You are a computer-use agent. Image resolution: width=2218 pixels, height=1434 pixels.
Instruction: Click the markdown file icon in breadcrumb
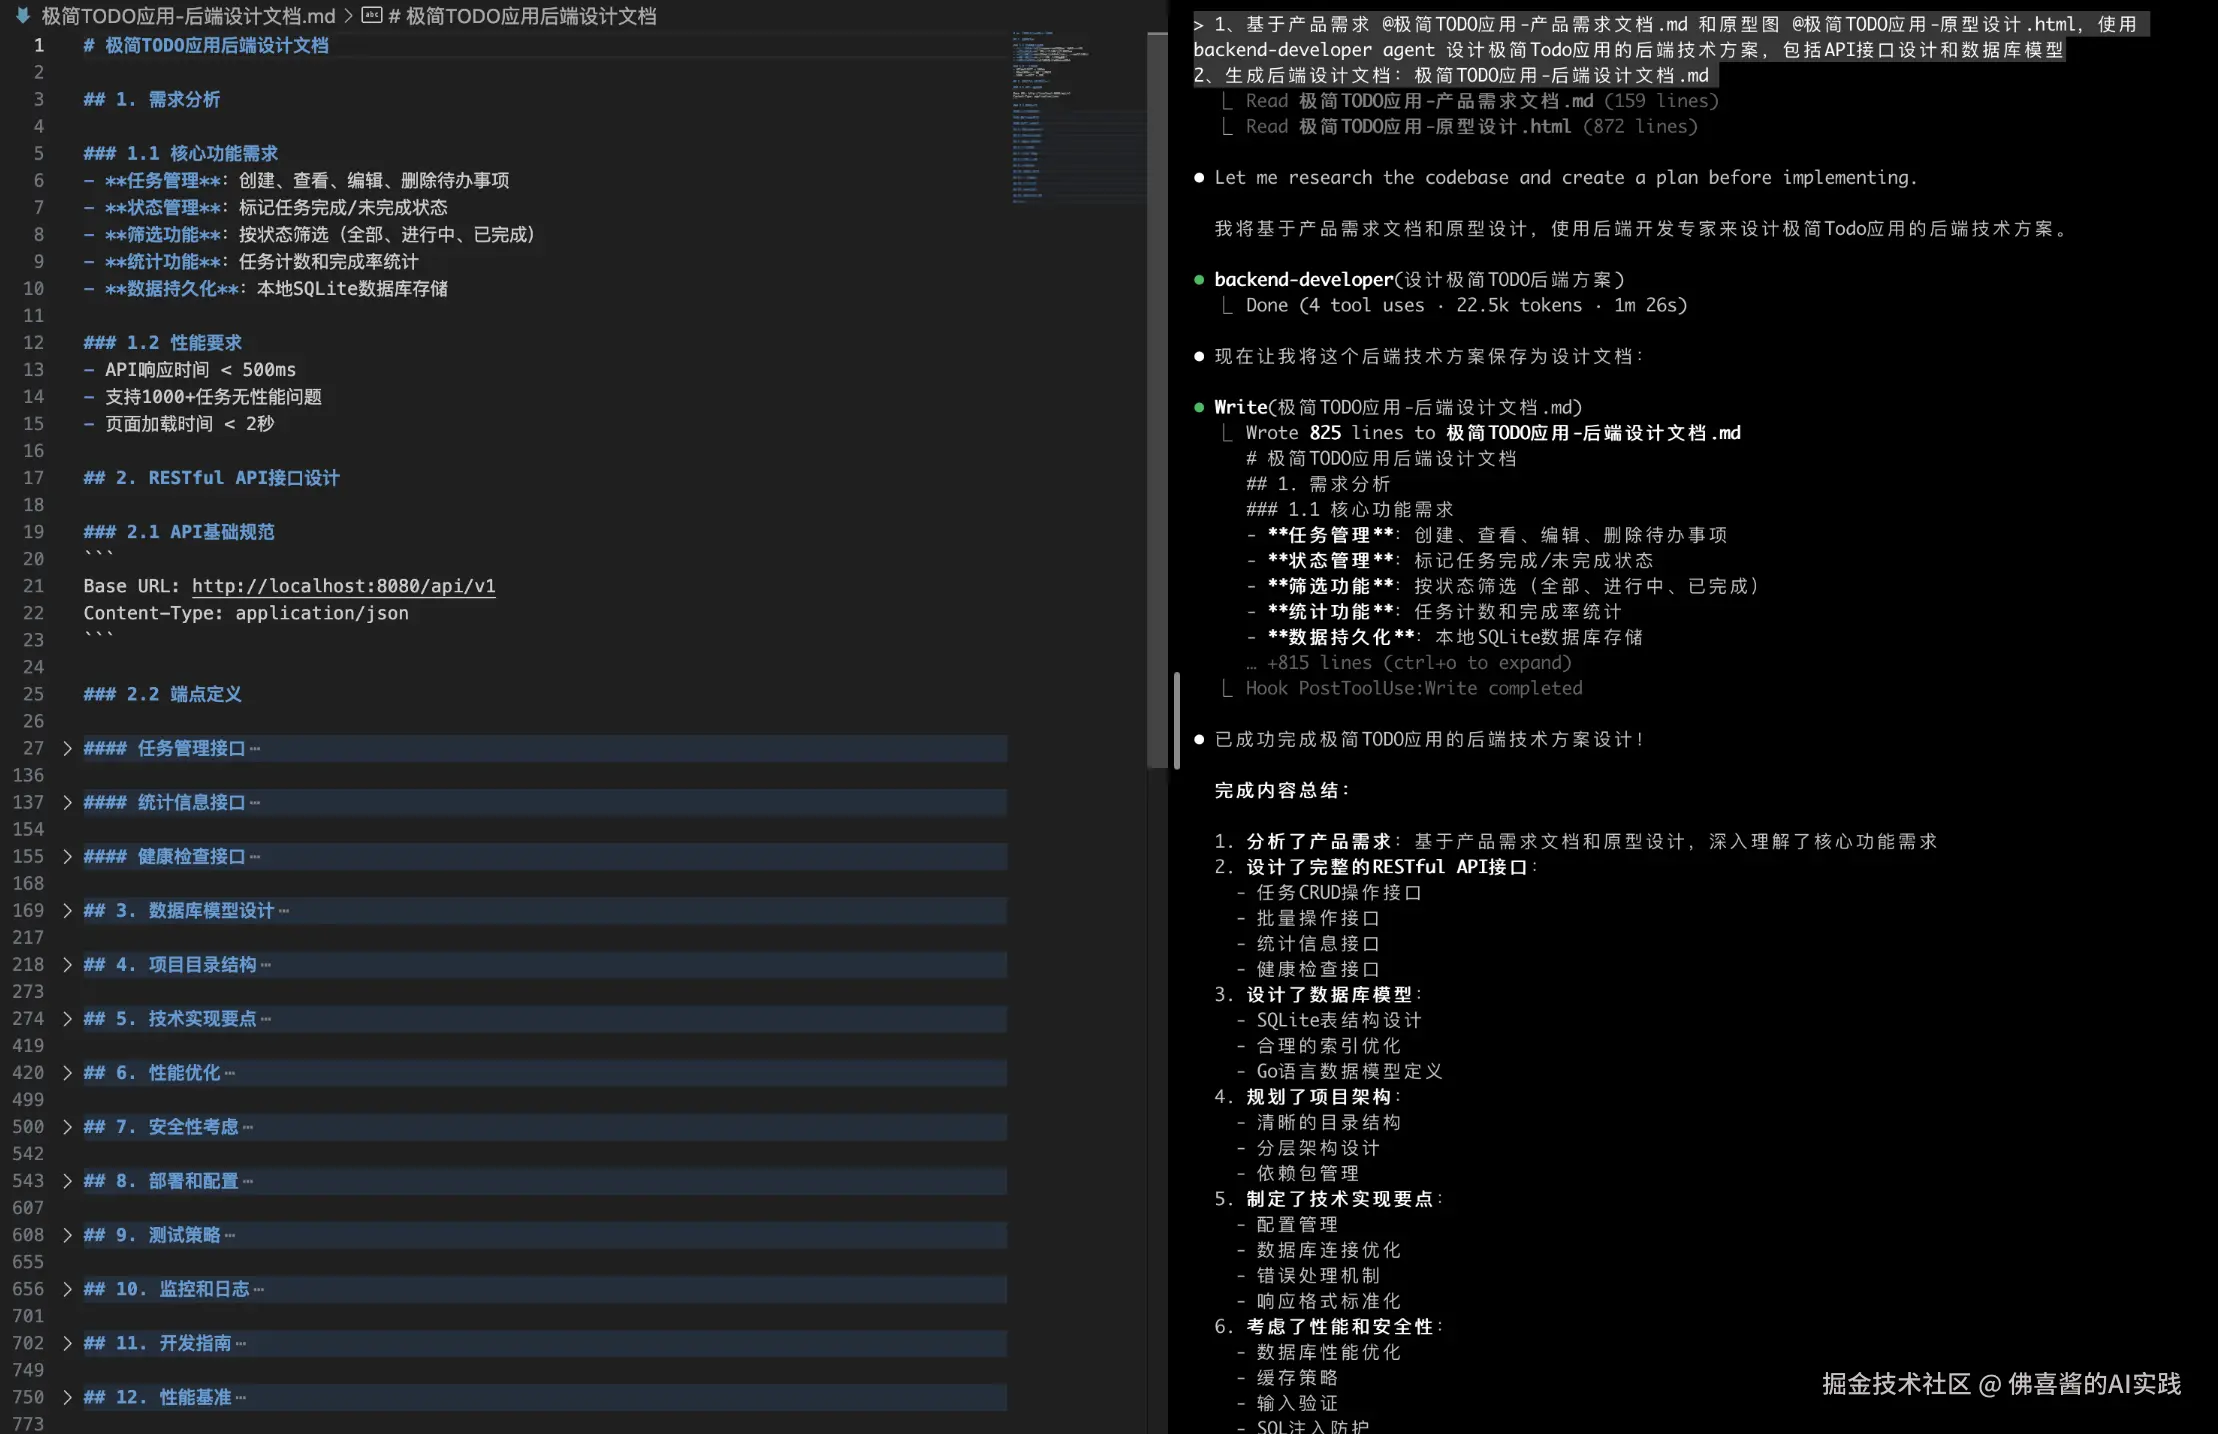(23, 16)
